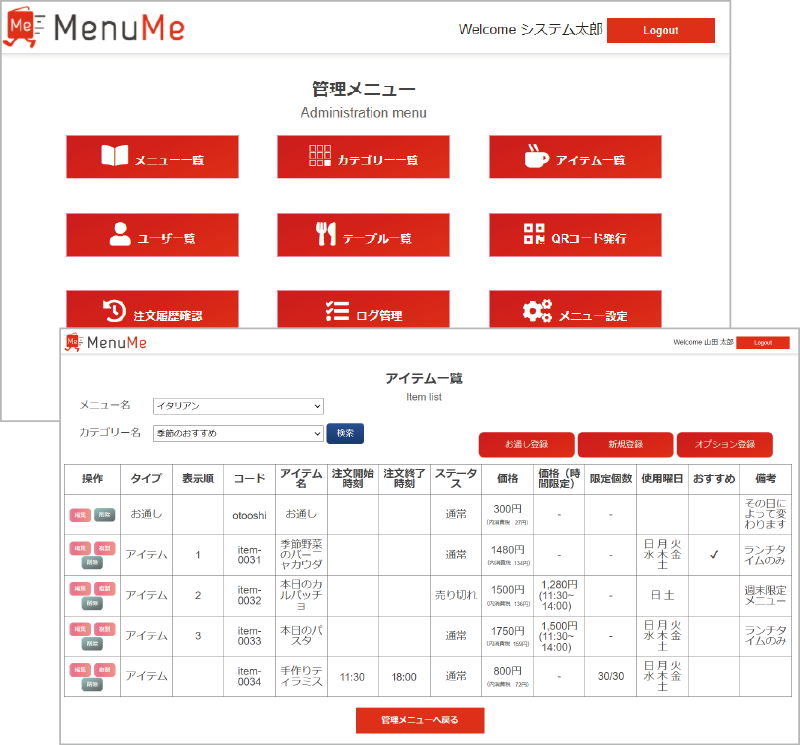Viewport: 800px width, 745px height.
Task: Click the code cell 'item-0031'
Action: [x=249, y=555]
